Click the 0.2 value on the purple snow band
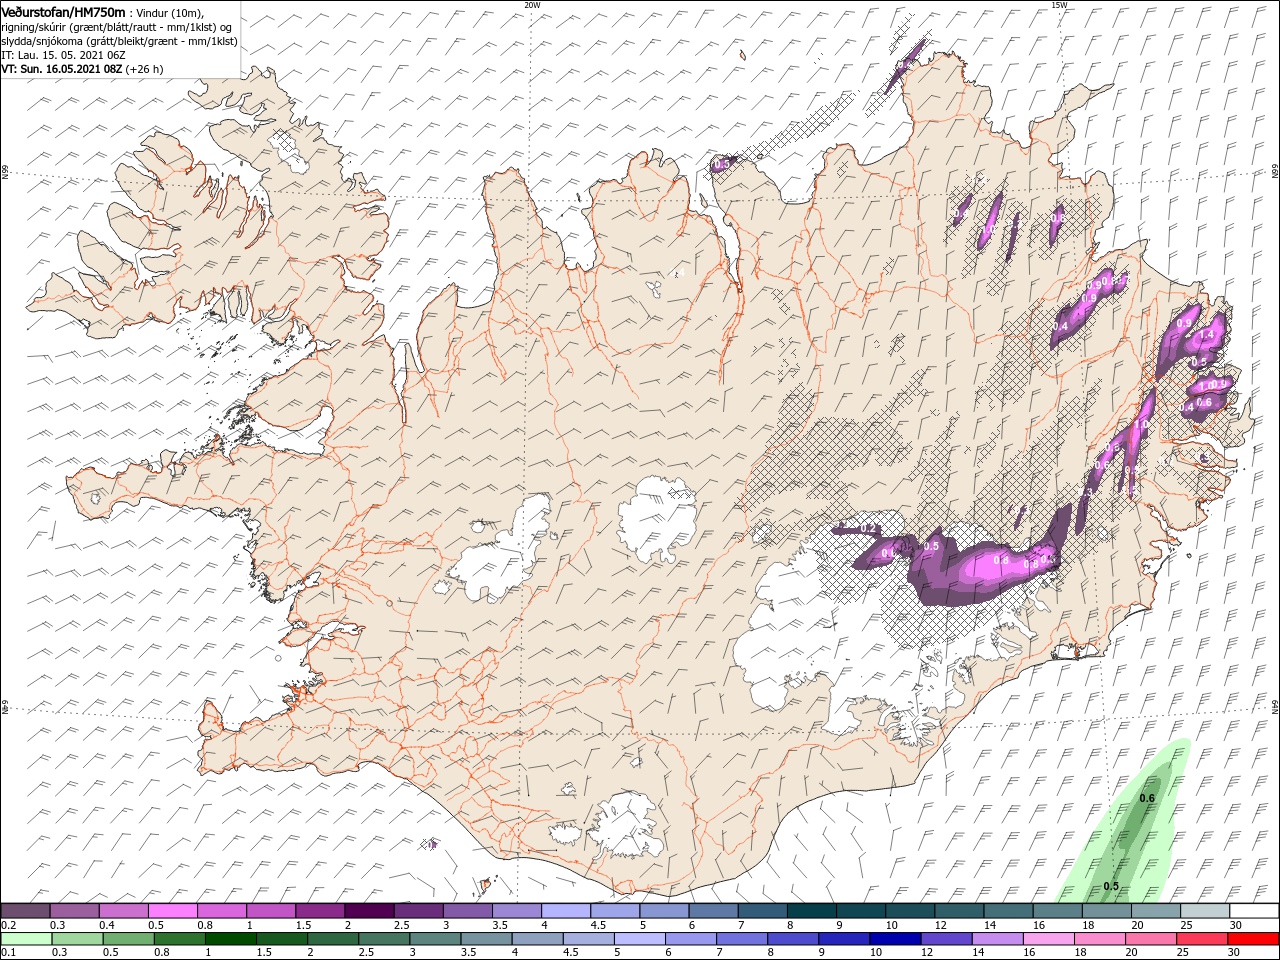Image resolution: width=1280 pixels, height=960 pixels. click(x=869, y=528)
